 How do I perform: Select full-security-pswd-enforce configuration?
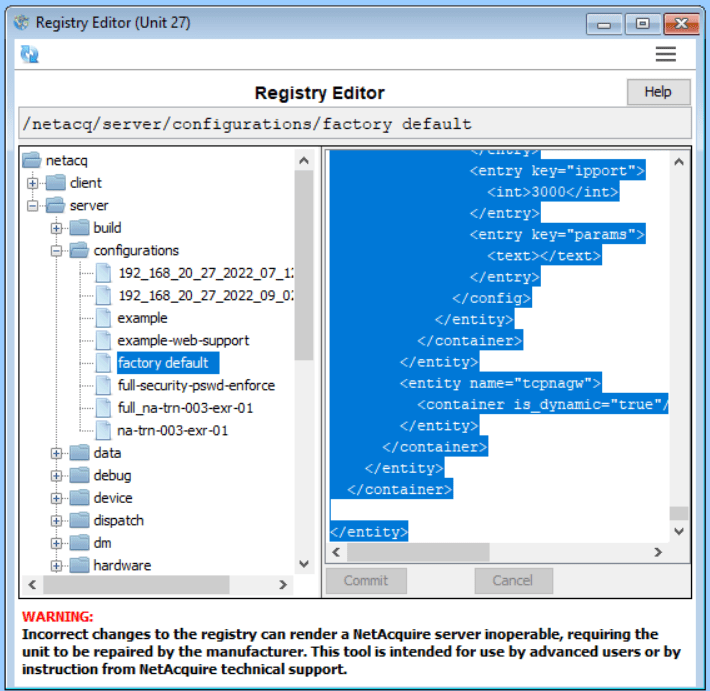point(196,385)
